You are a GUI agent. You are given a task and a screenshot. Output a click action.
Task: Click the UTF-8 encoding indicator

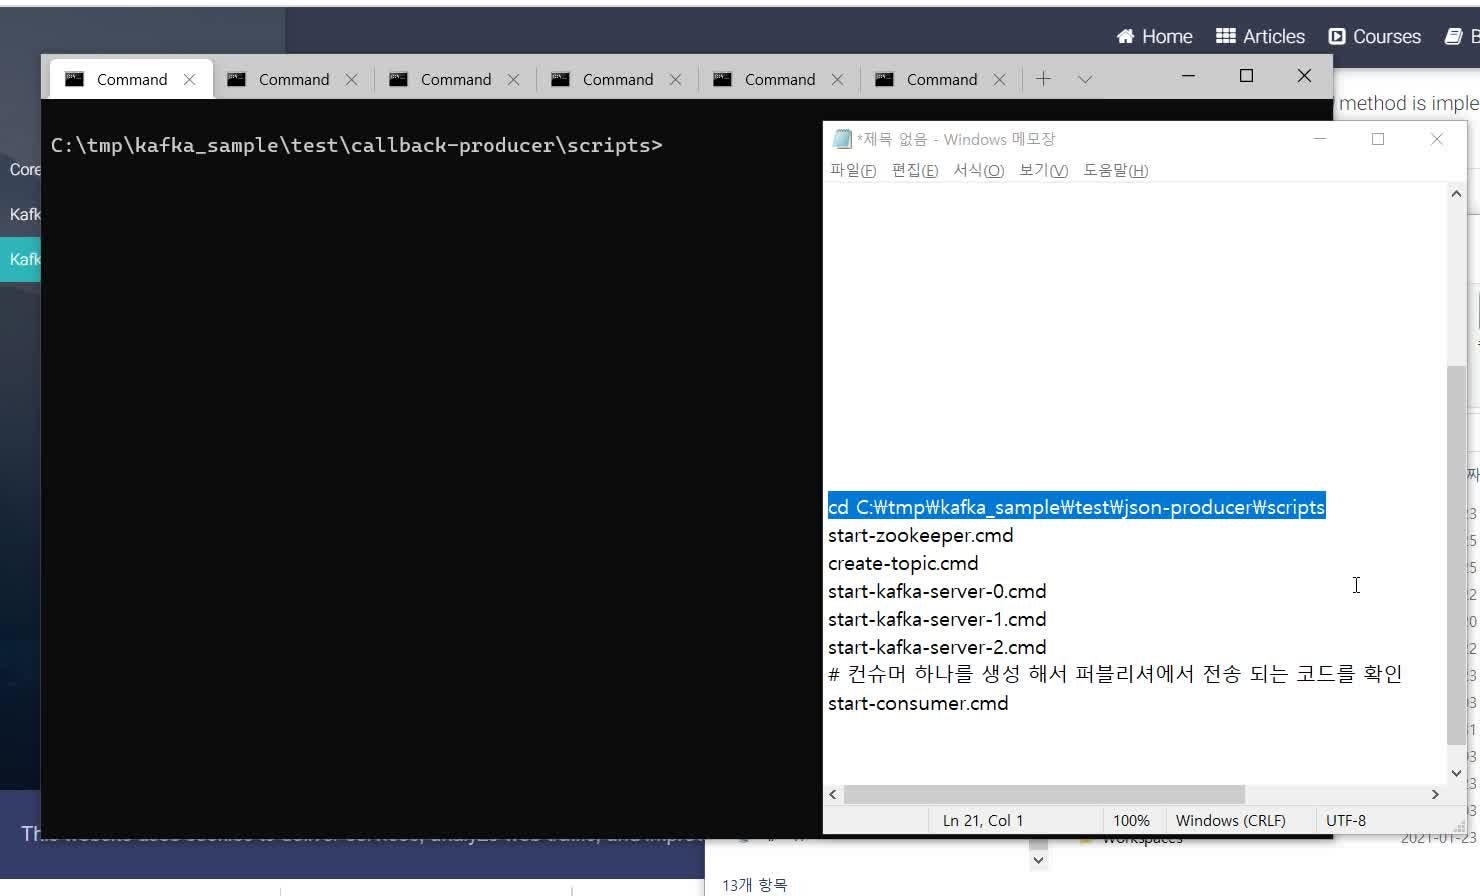click(x=1345, y=820)
